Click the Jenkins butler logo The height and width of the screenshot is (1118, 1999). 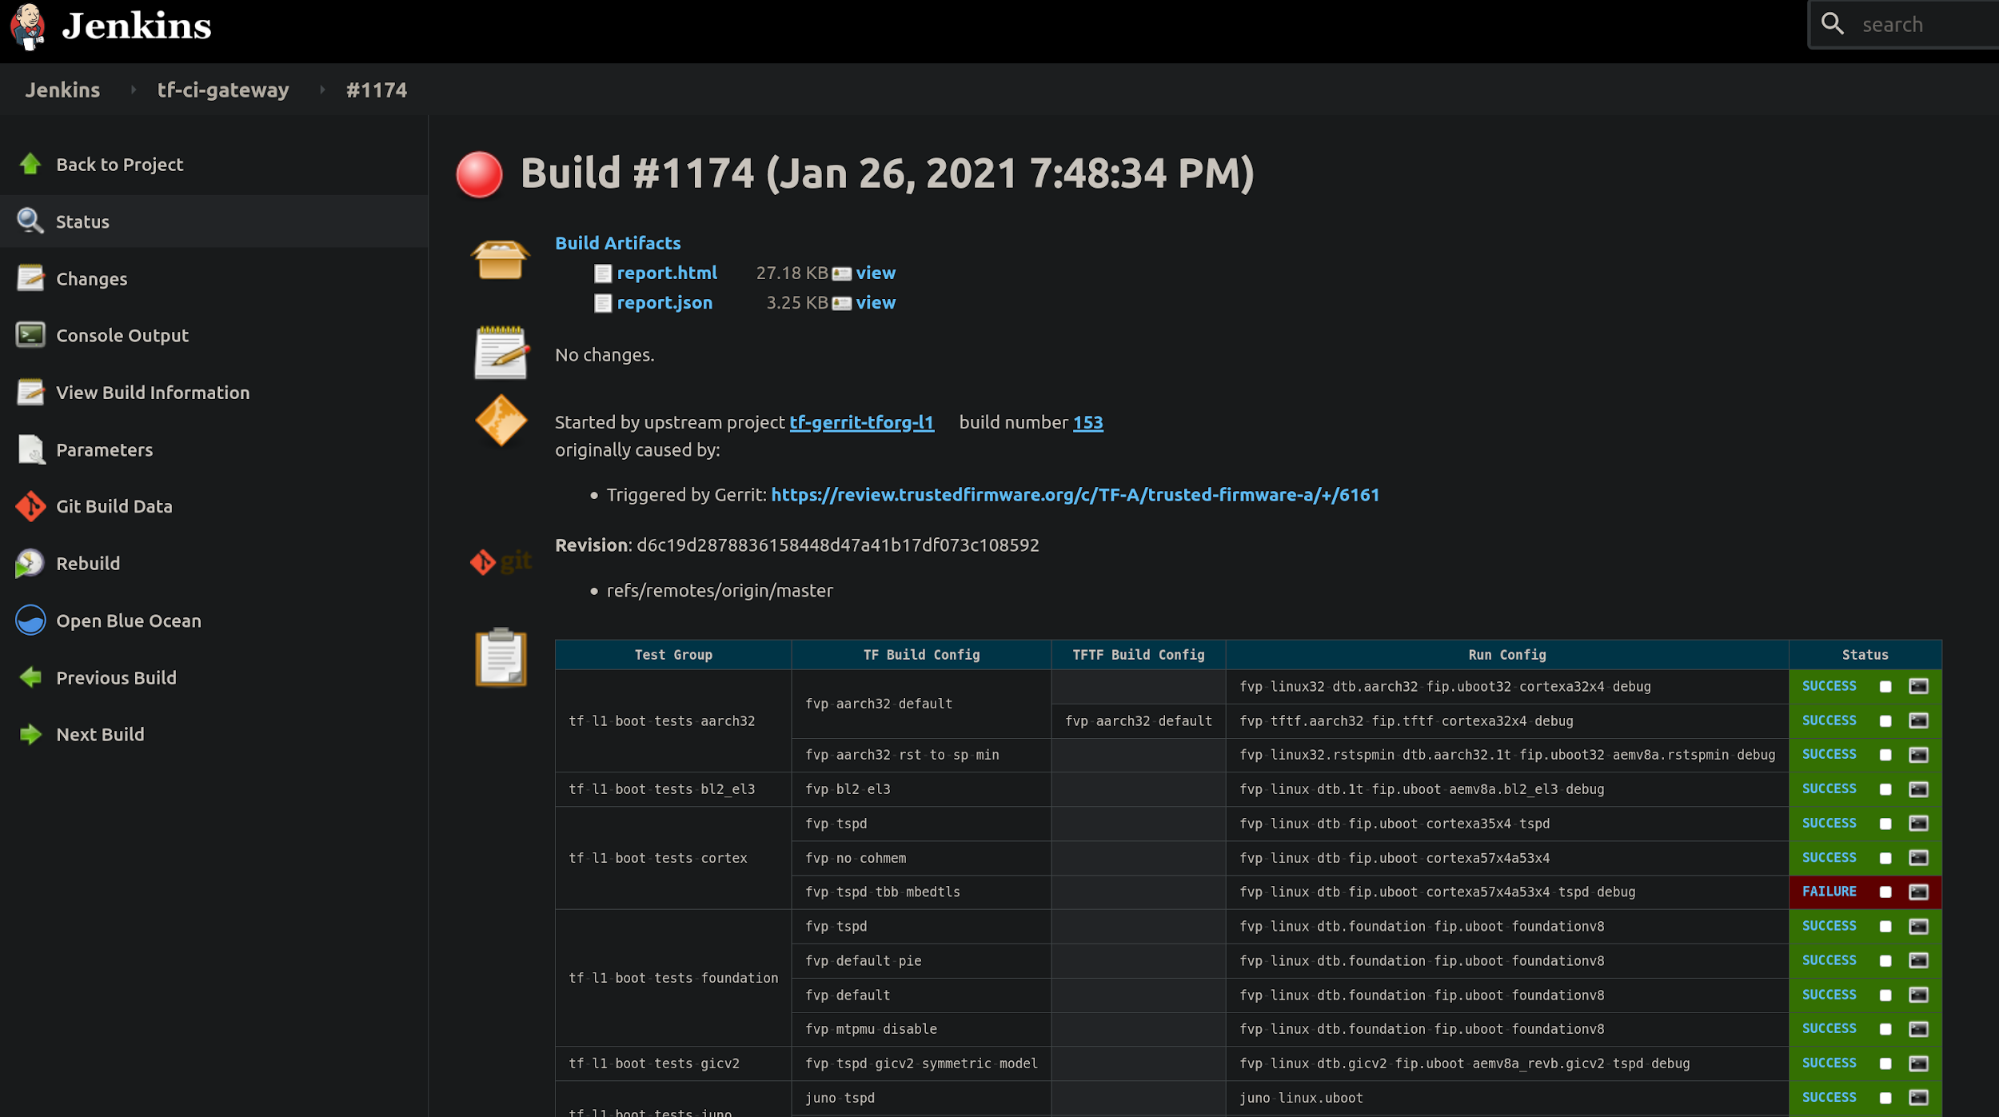pyautogui.click(x=28, y=26)
